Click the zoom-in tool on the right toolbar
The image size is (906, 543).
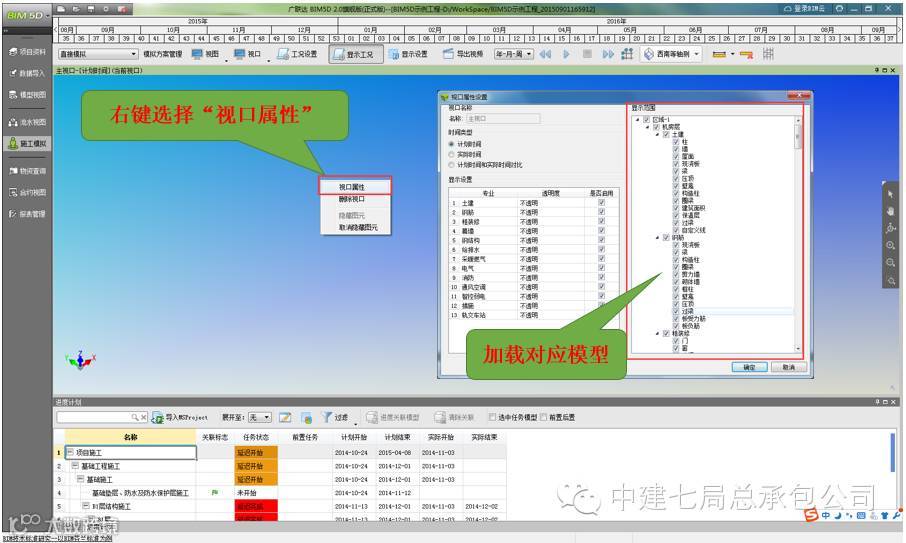coord(890,246)
